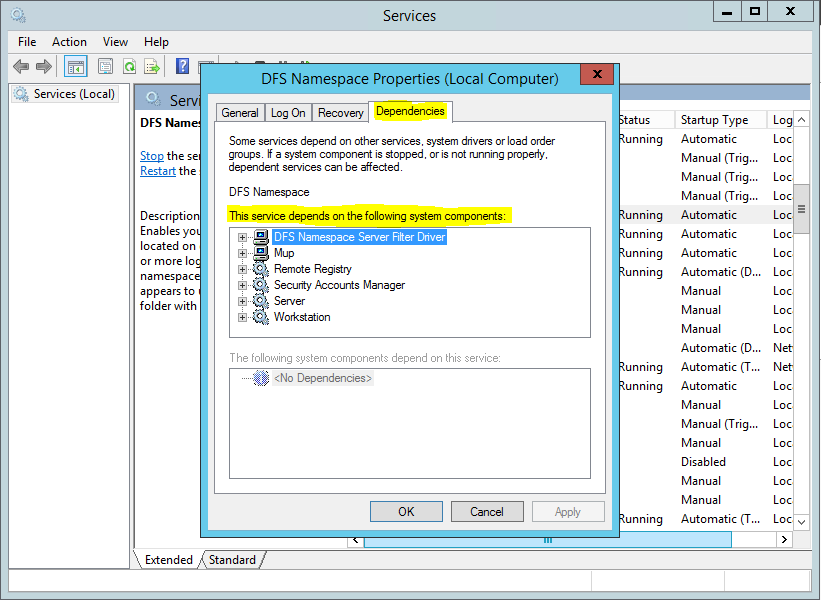
Task: Click the DFS Namespace Server Filter Driver icon
Action: click(261, 237)
